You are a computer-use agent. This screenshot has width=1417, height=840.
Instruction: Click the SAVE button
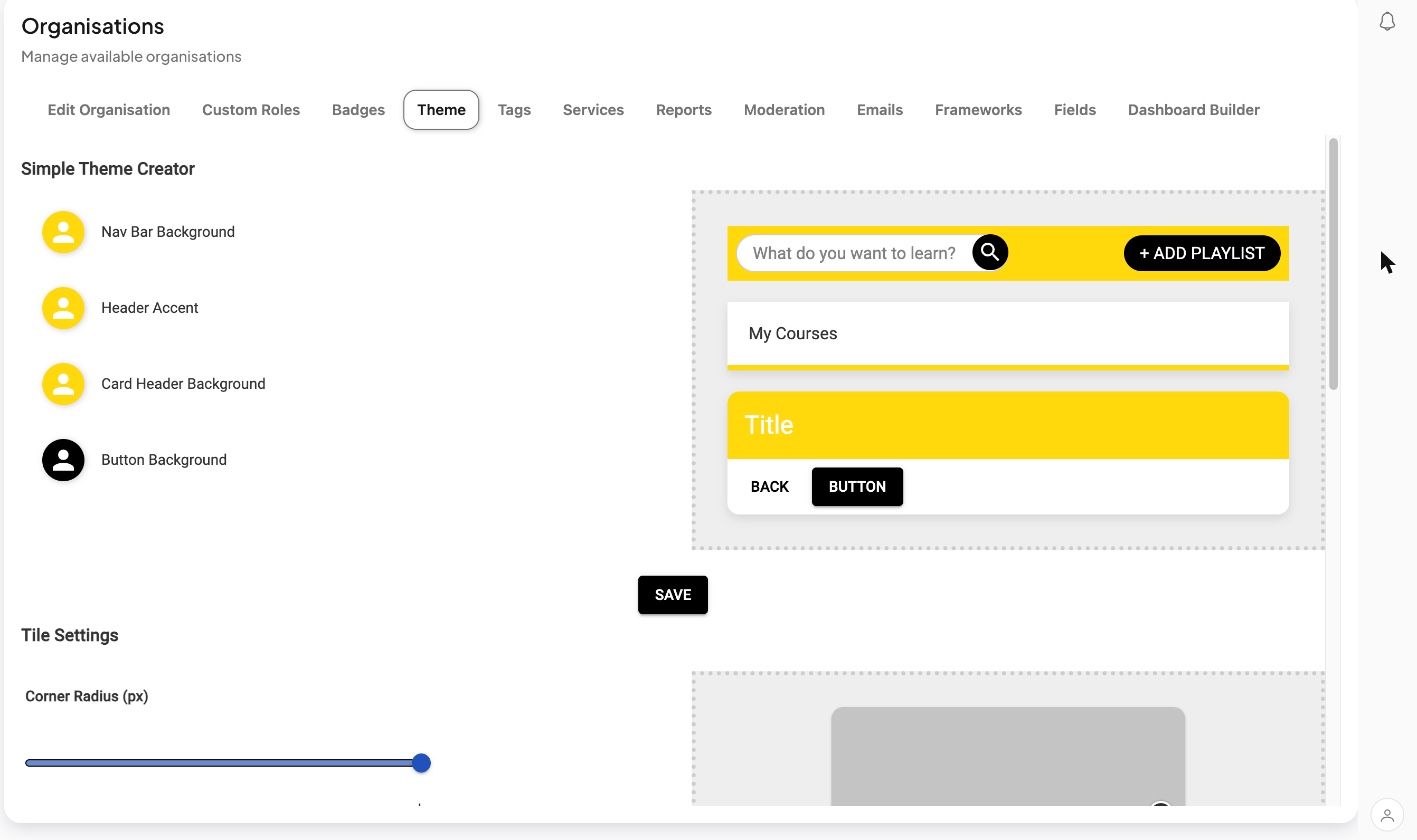coord(673,595)
